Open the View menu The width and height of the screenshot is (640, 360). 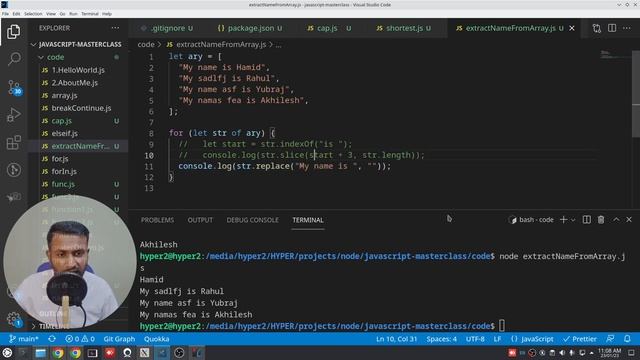pos(51,14)
